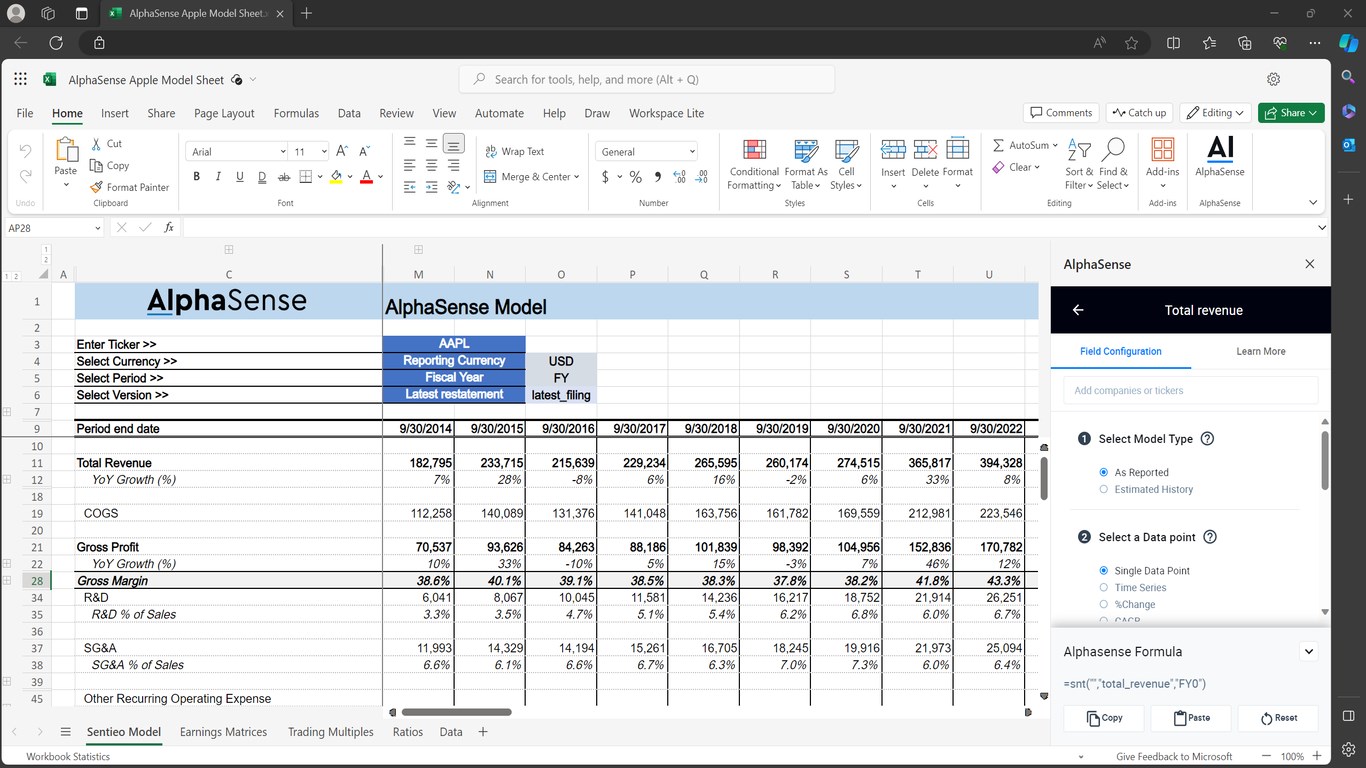Expand the General number format dropdown

coord(647,152)
